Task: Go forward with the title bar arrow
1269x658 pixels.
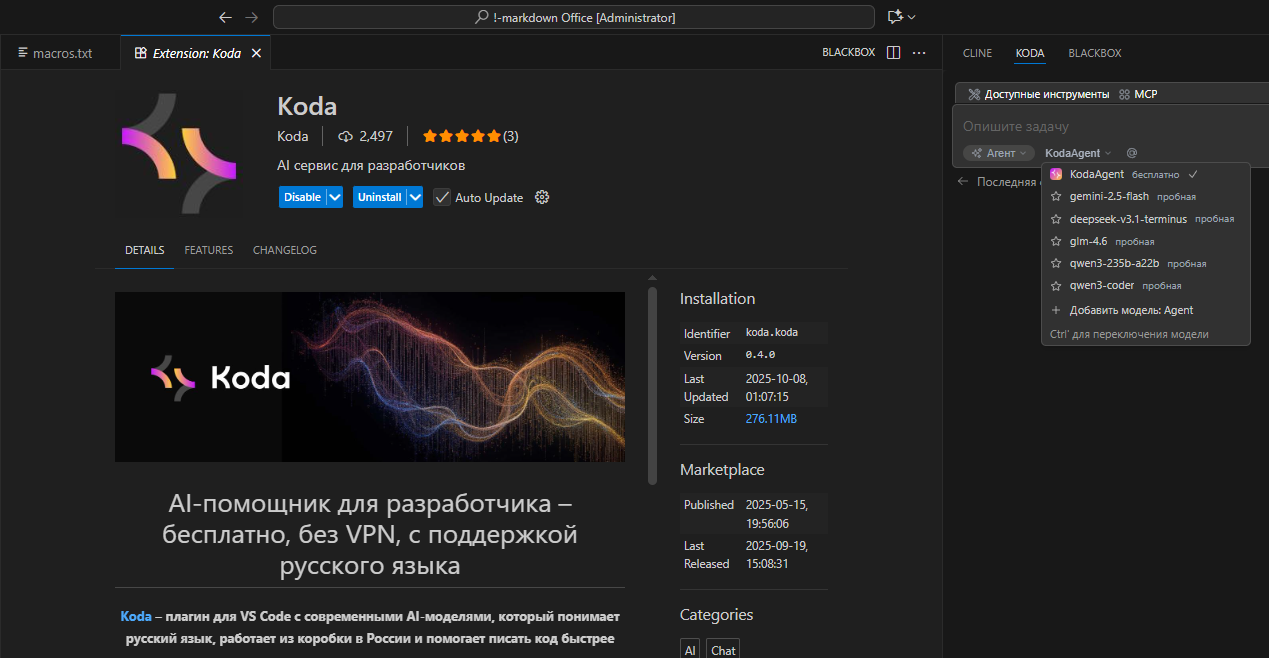Action: coord(251,17)
